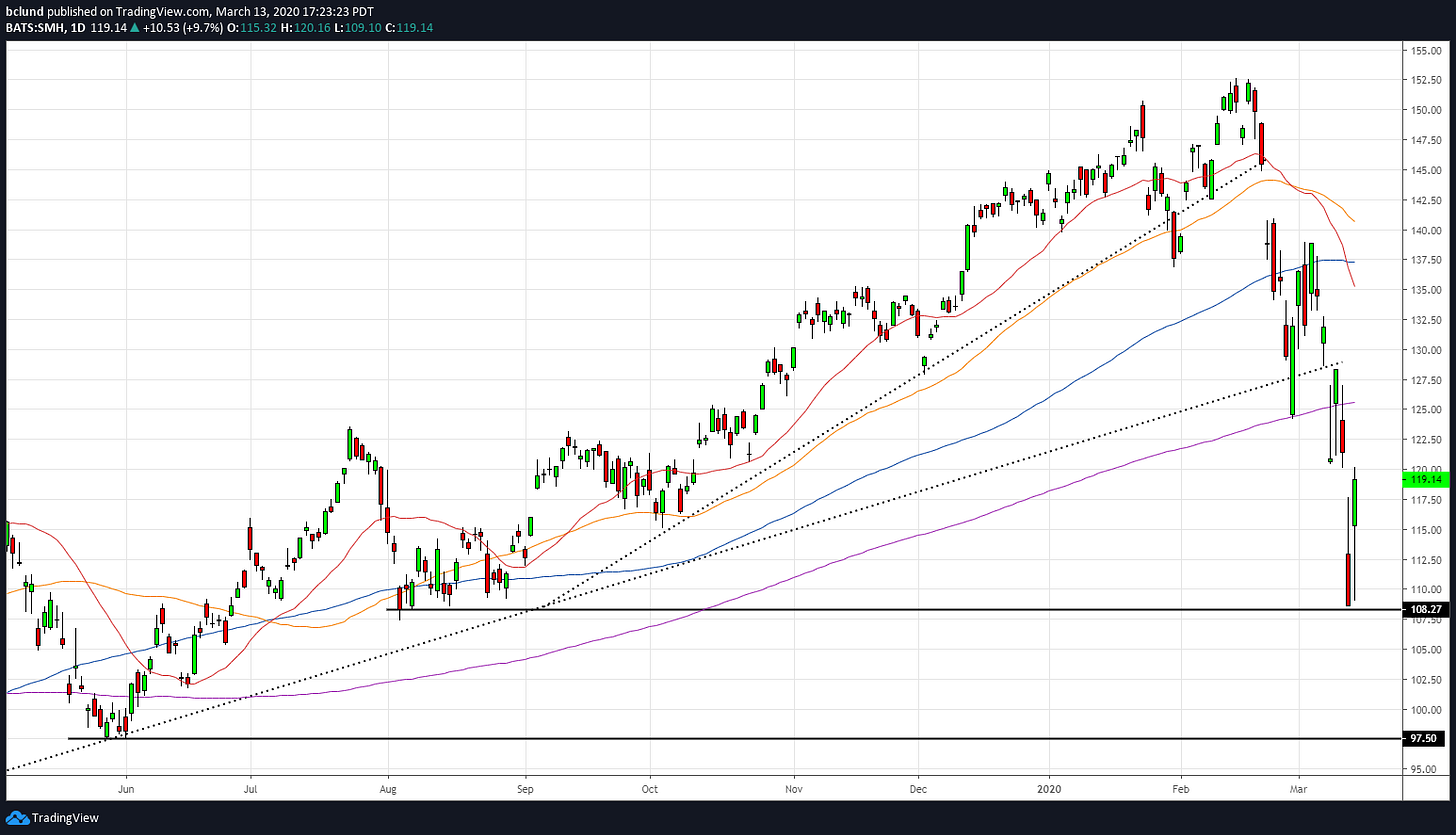The image size is (1456, 835).
Task: Click the Nov label on time axis
Action: (x=794, y=788)
